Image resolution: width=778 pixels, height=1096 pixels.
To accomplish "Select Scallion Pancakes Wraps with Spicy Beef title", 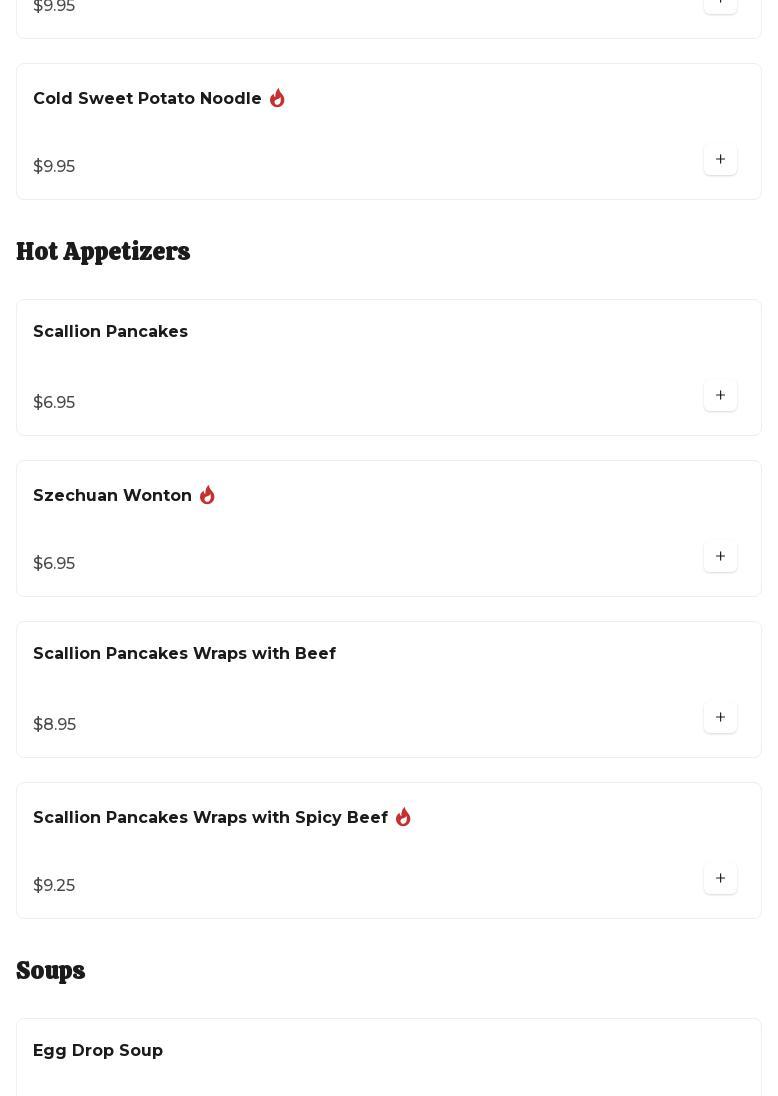I will pyautogui.click(x=210, y=817).
